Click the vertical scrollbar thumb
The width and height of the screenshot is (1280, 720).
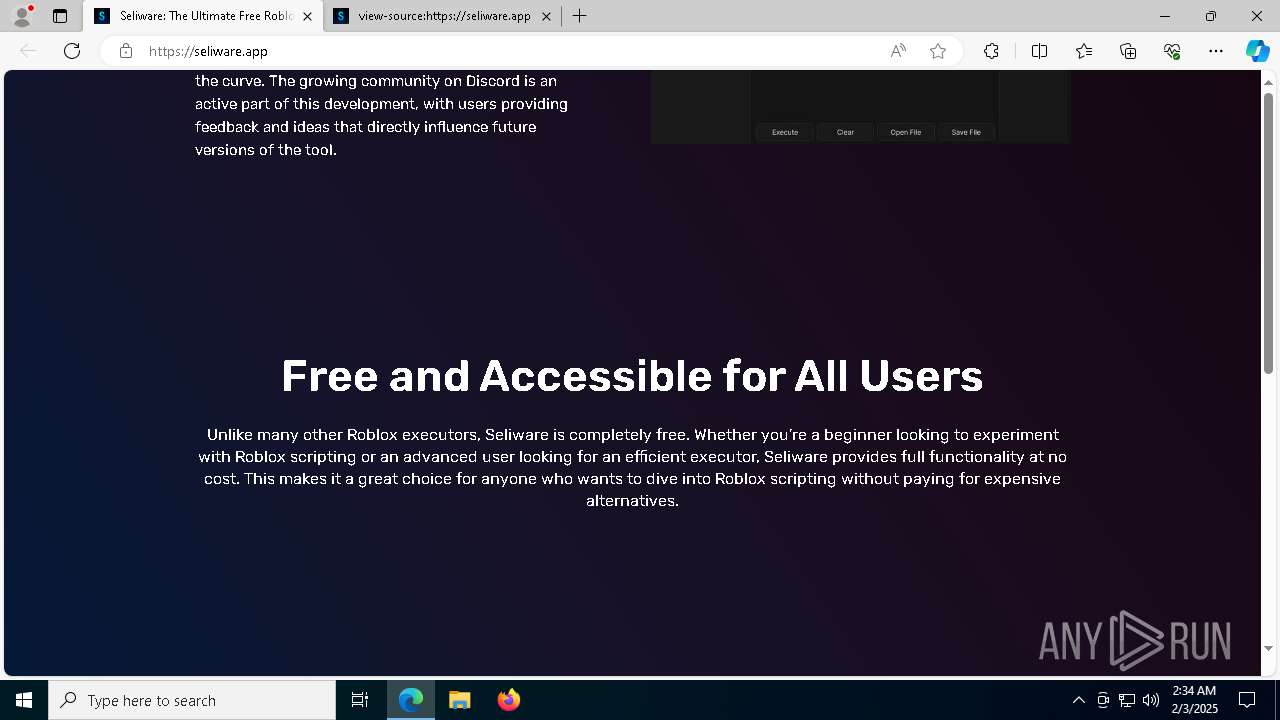click(x=1268, y=232)
